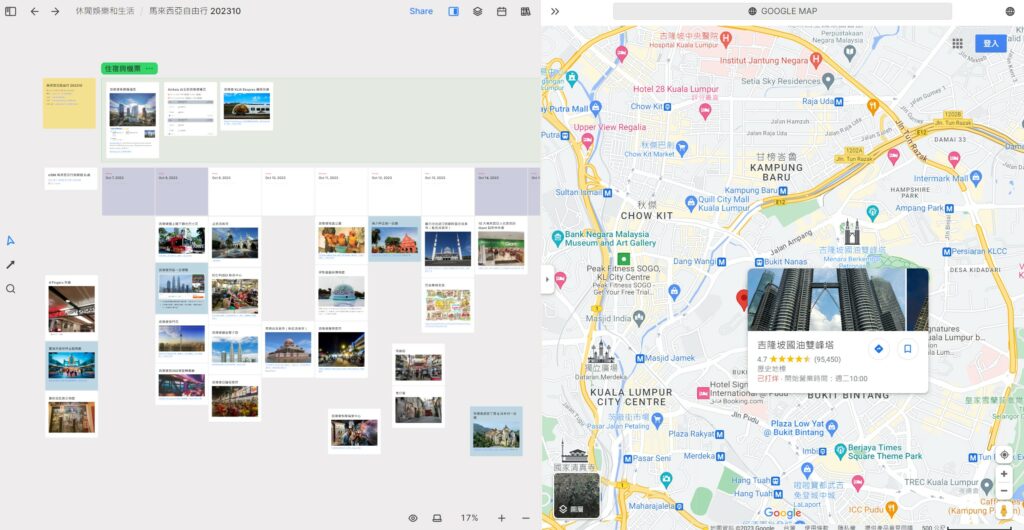Click Hospital Kuala Lumpur marker icon
The height and width of the screenshot is (530, 1024).
pos(725,39)
